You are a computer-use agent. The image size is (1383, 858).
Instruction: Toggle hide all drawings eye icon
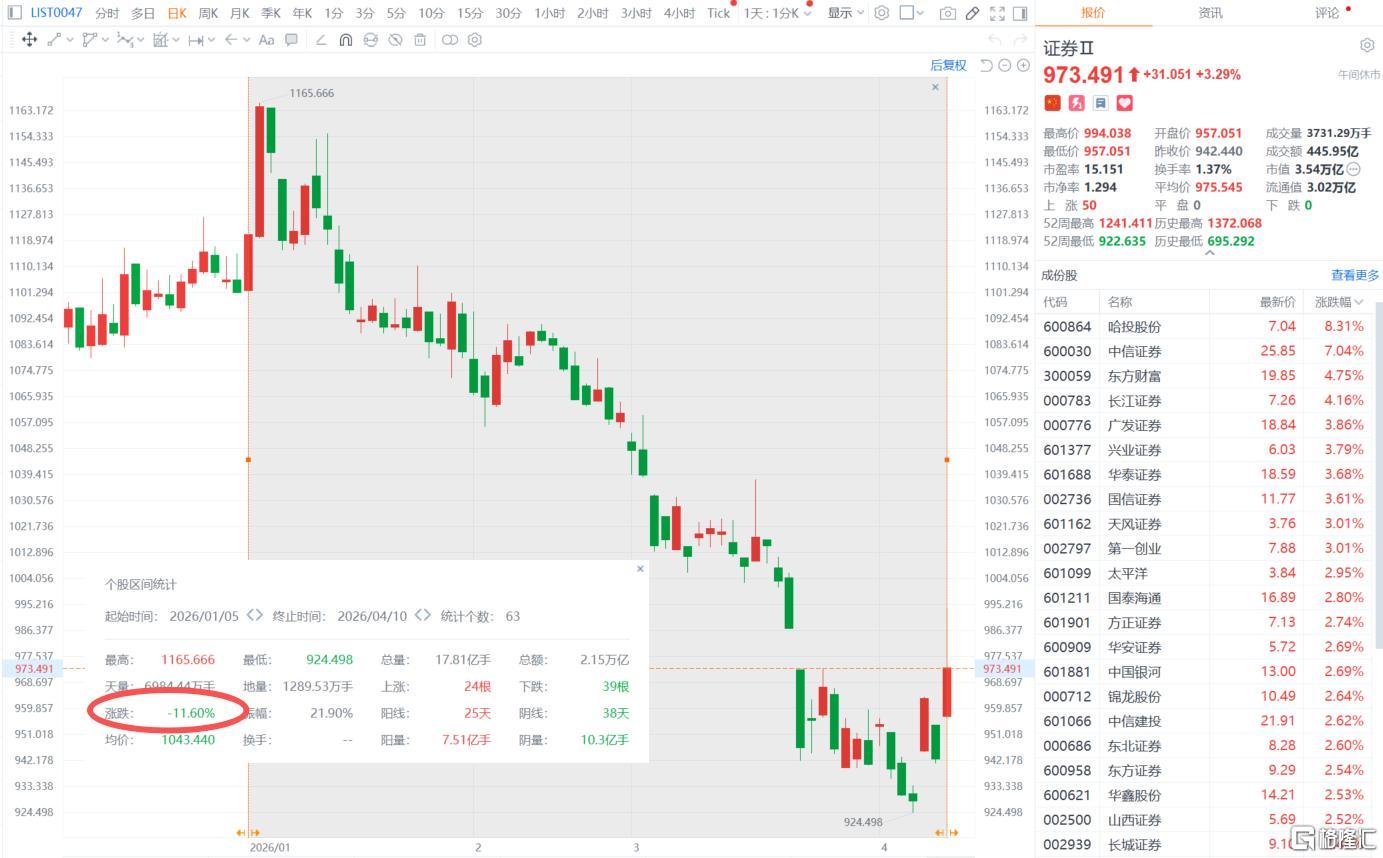point(395,40)
